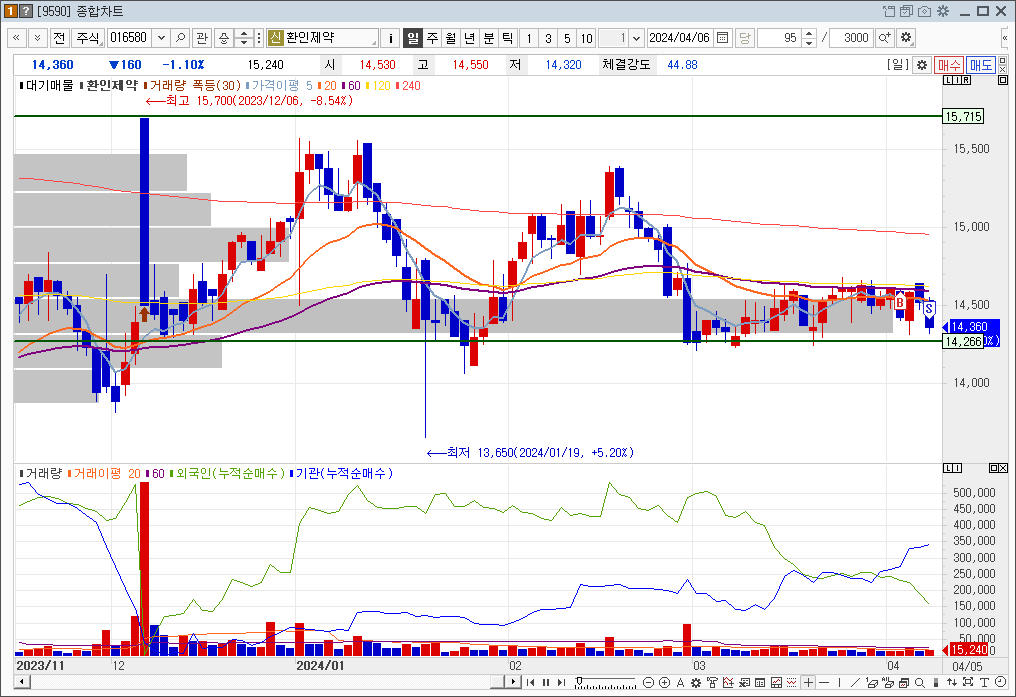
Task: Open the interval number dropdown arrow
Action: (x=636, y=38)
